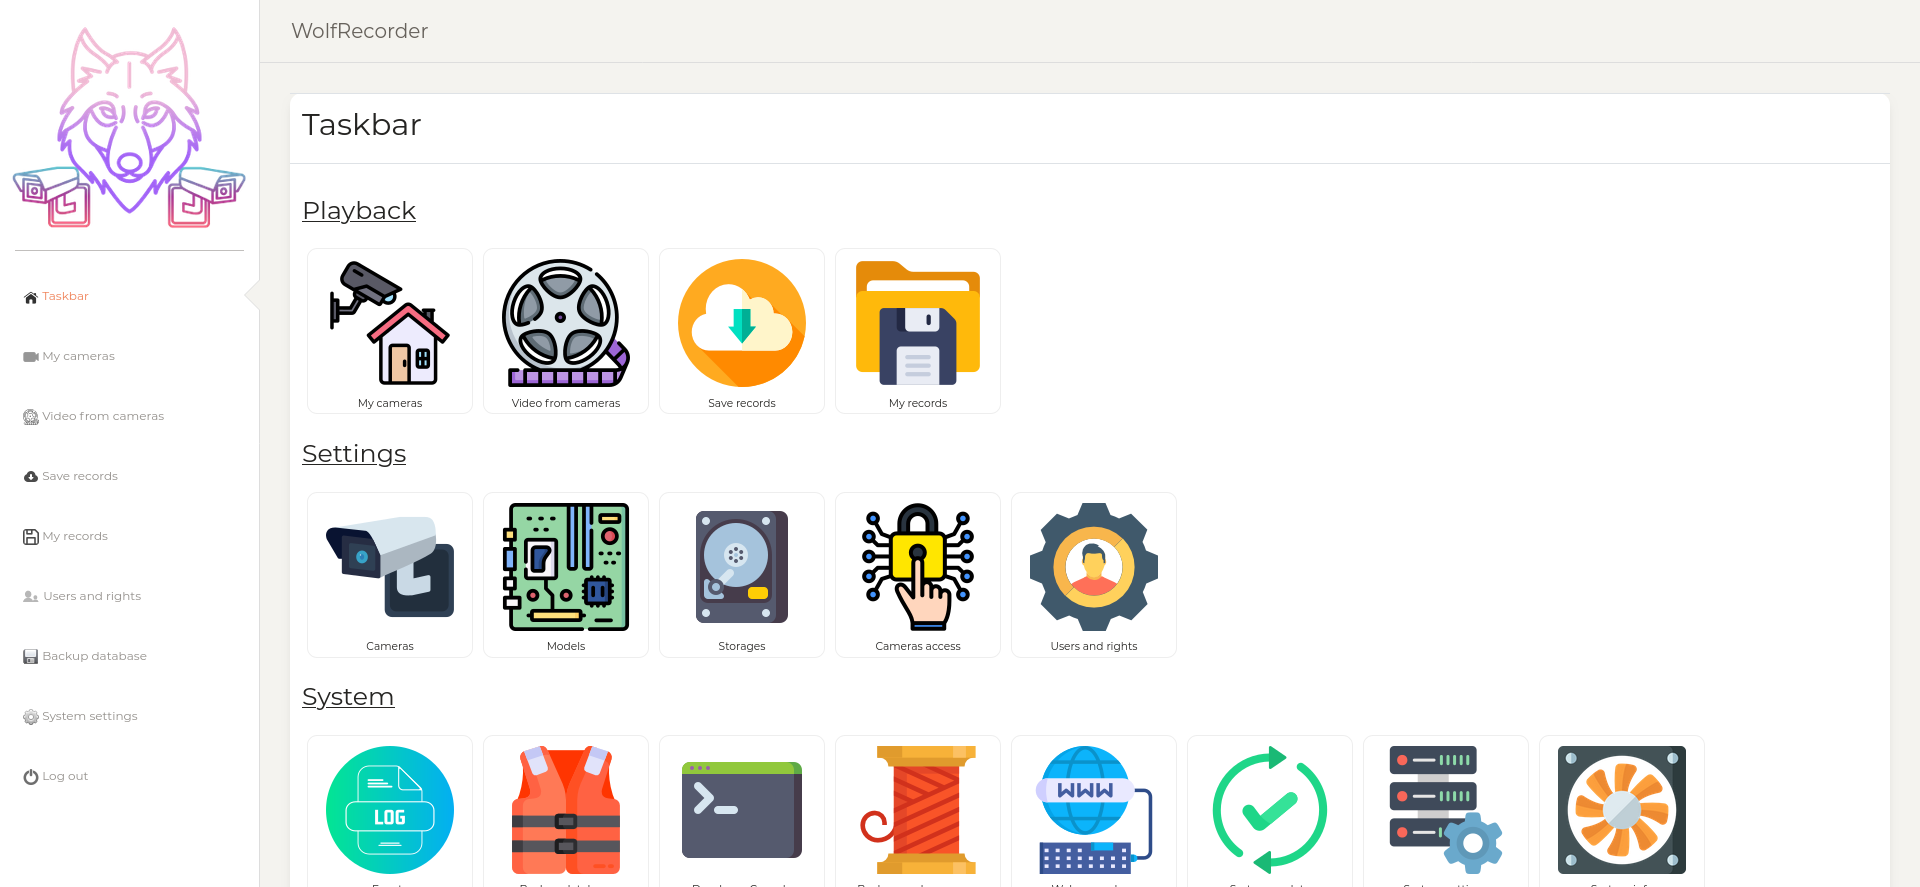Select Taskbar in the sidebar menu
Viewport: 1920px width, 887px height.
point(65,297)
